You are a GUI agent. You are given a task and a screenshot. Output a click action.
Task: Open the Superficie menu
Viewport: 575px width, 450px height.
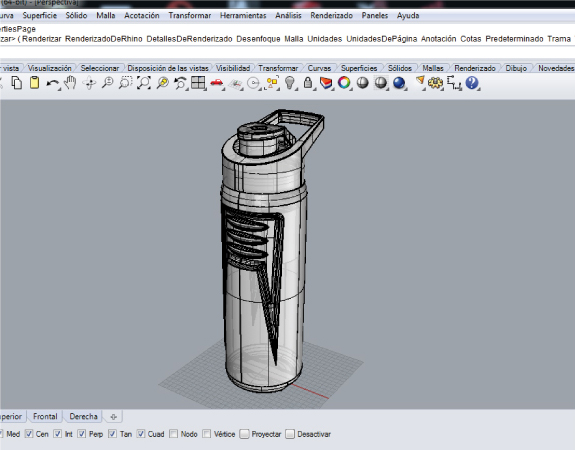pyautogui.click(x=40, y=15)
